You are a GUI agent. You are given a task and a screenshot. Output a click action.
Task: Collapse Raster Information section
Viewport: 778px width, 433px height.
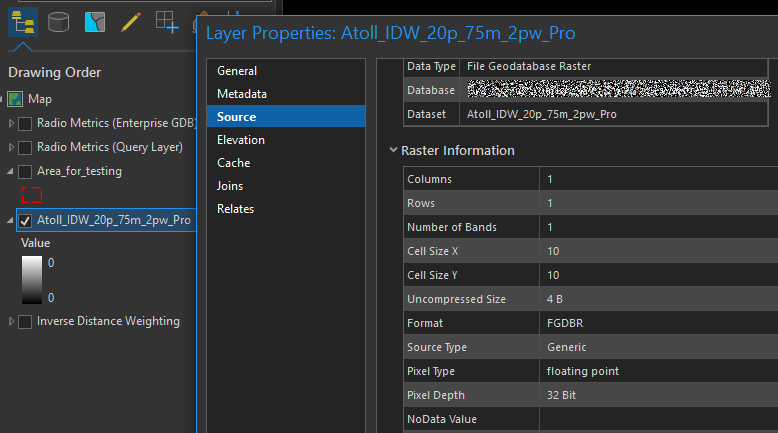[393, 150]
